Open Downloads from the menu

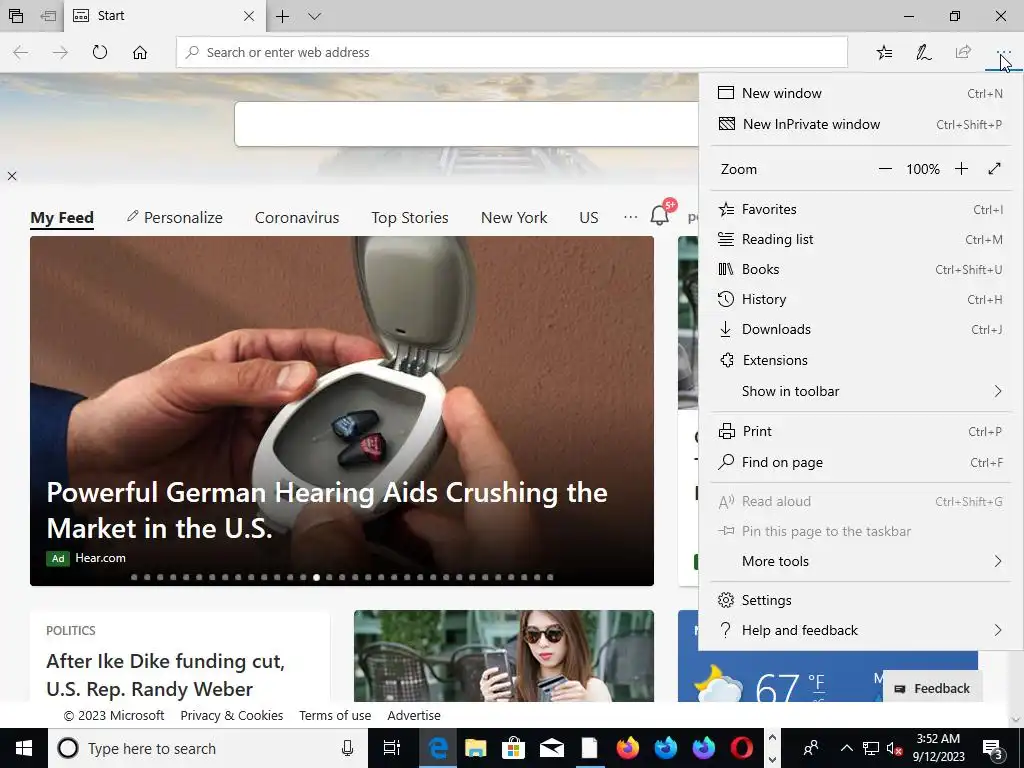(x=861, y=330)
